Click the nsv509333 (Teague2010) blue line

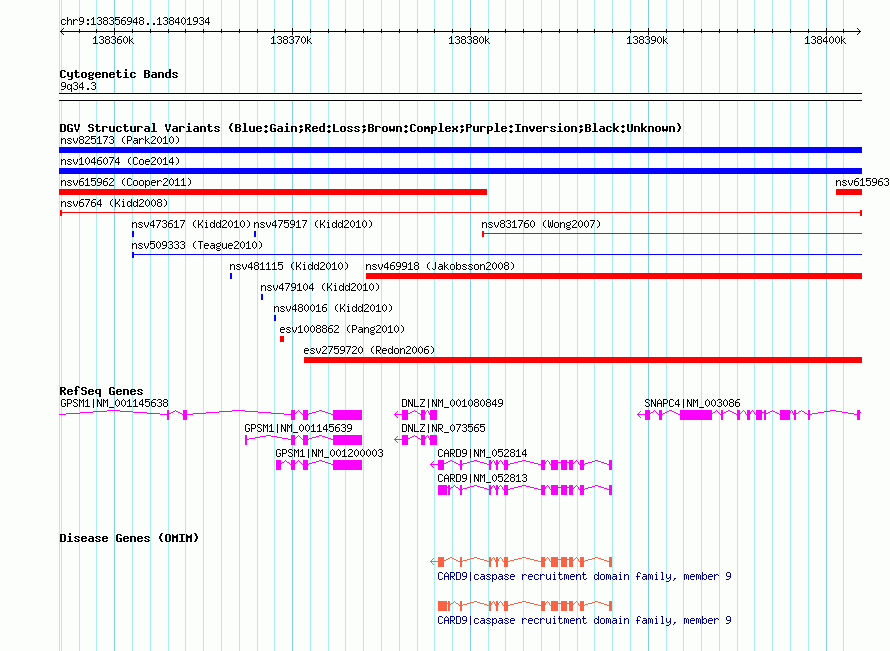(497, 255)
